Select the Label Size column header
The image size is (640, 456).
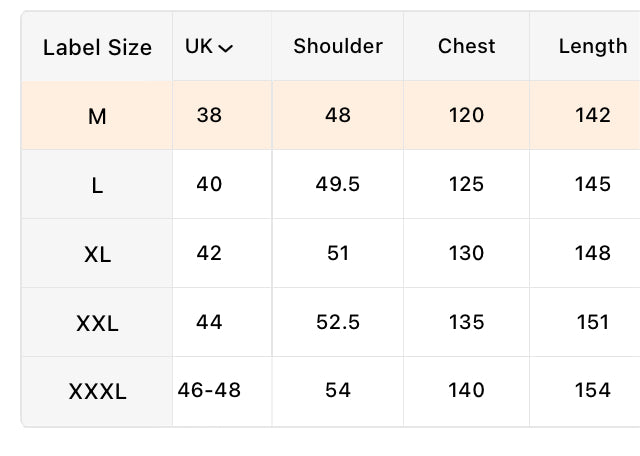[97, 47]
